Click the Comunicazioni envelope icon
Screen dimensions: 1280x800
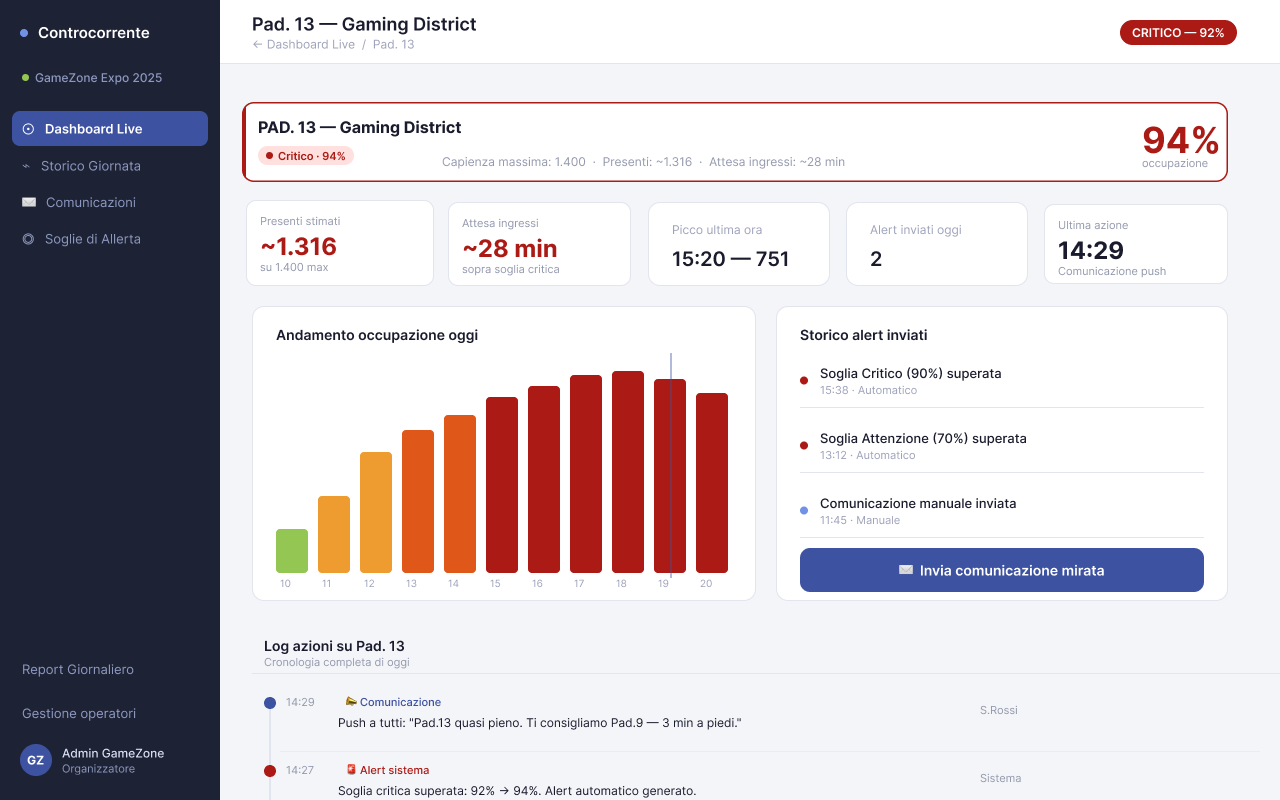[29, 202]
